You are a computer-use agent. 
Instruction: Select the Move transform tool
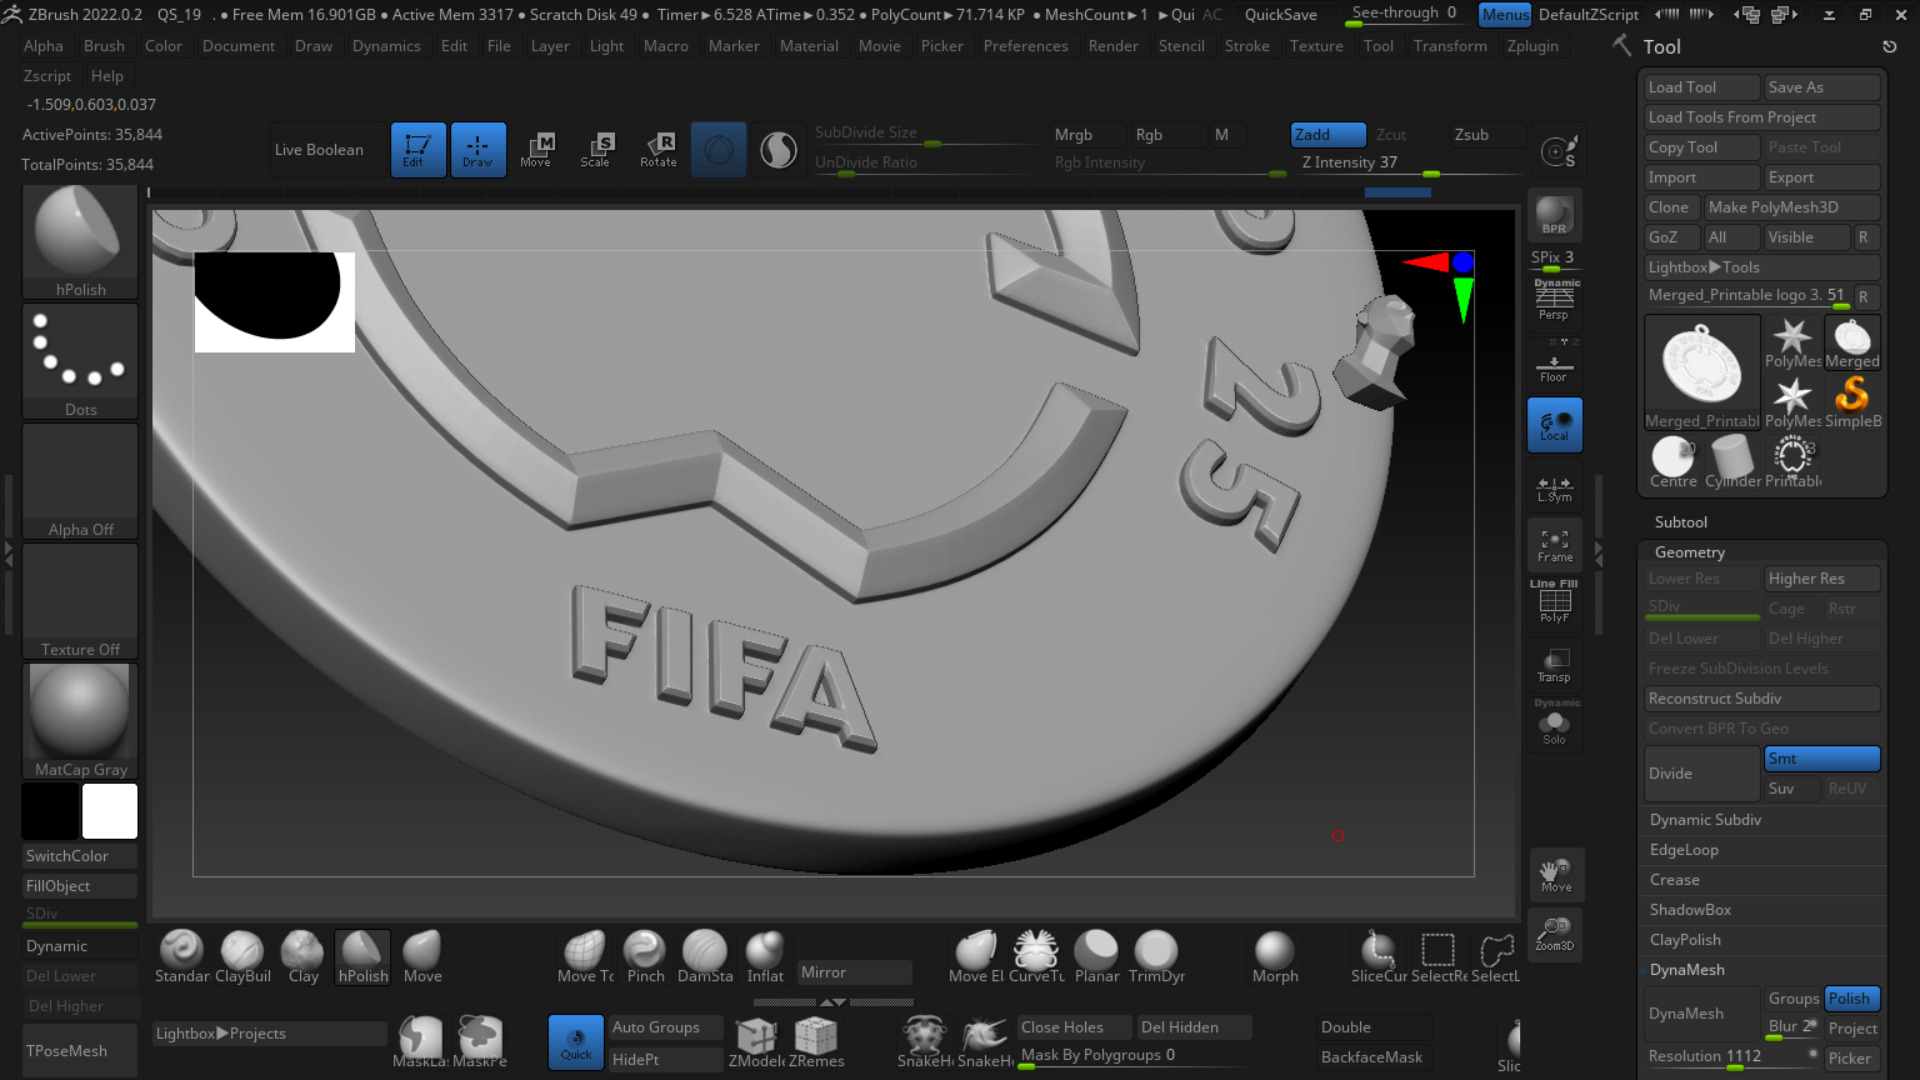coord(538,149)
